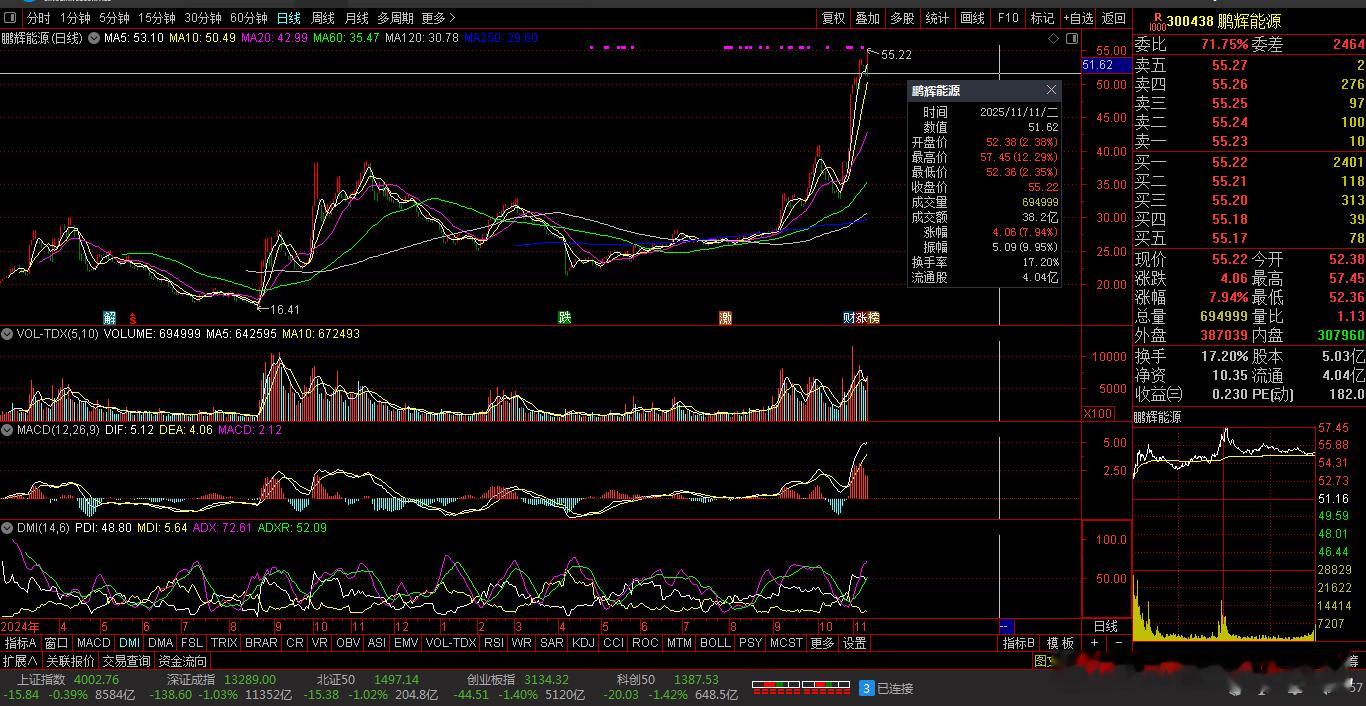
Task: Expand VOL-TDX indicator settings arrow
Action: coord(7,334)
